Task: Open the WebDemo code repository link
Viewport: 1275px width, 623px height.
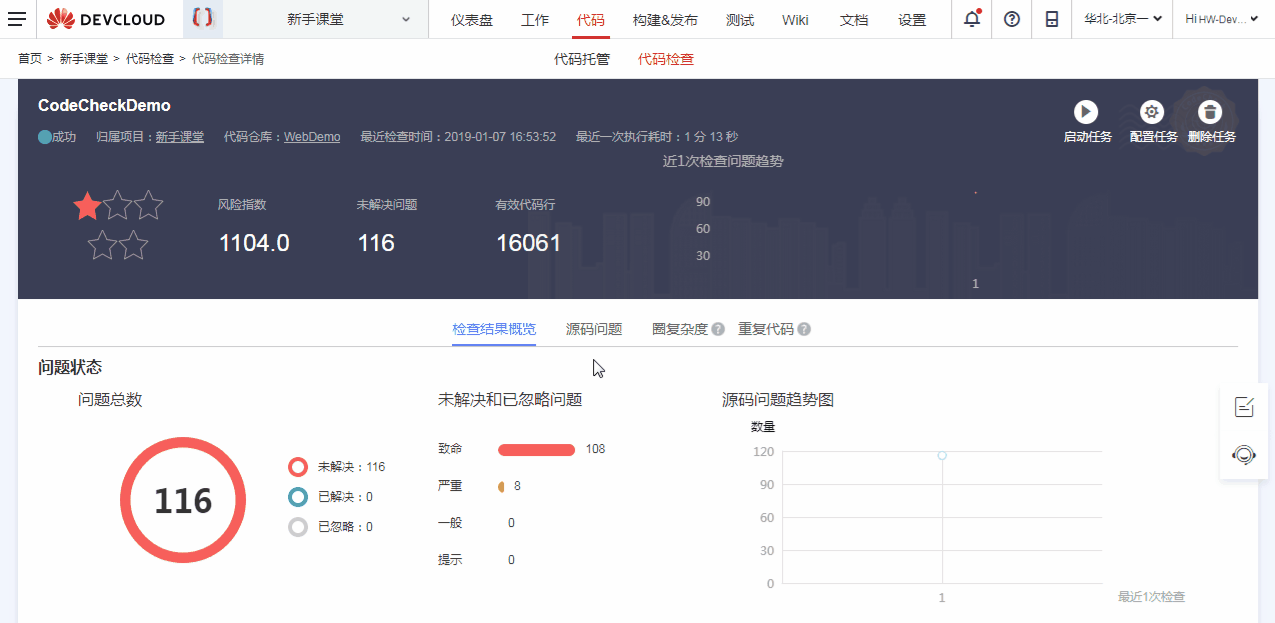Action: point(312,136)
